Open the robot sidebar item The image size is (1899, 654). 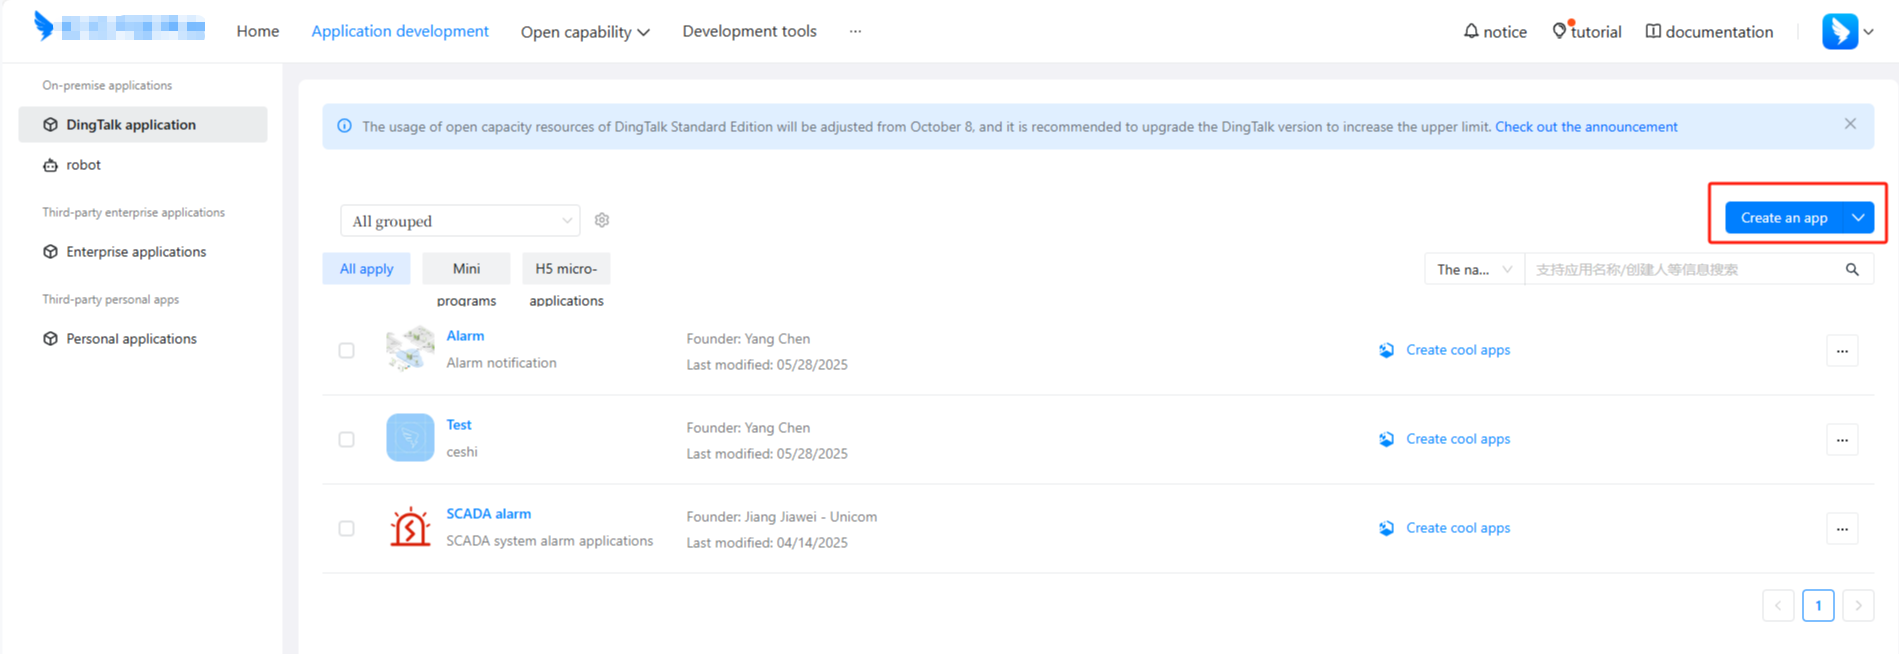83,165
